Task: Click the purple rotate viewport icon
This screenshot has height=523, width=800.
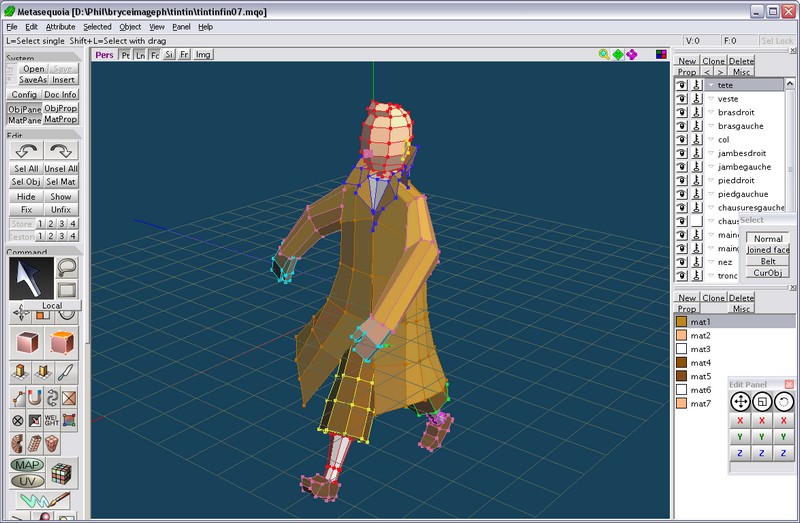Action: (632, 55)
